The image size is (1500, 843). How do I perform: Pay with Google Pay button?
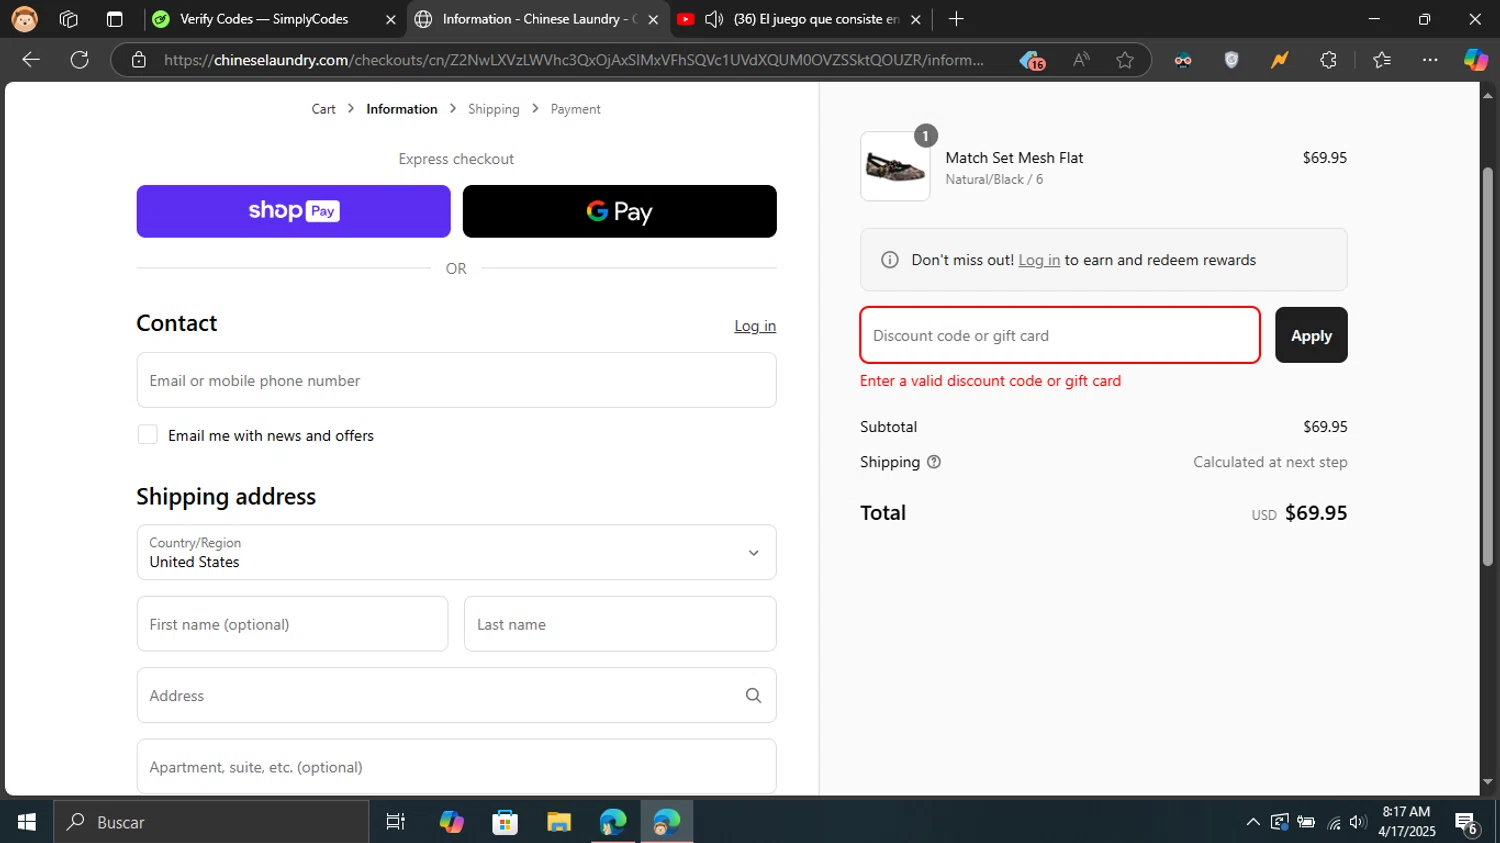point(619,211)
